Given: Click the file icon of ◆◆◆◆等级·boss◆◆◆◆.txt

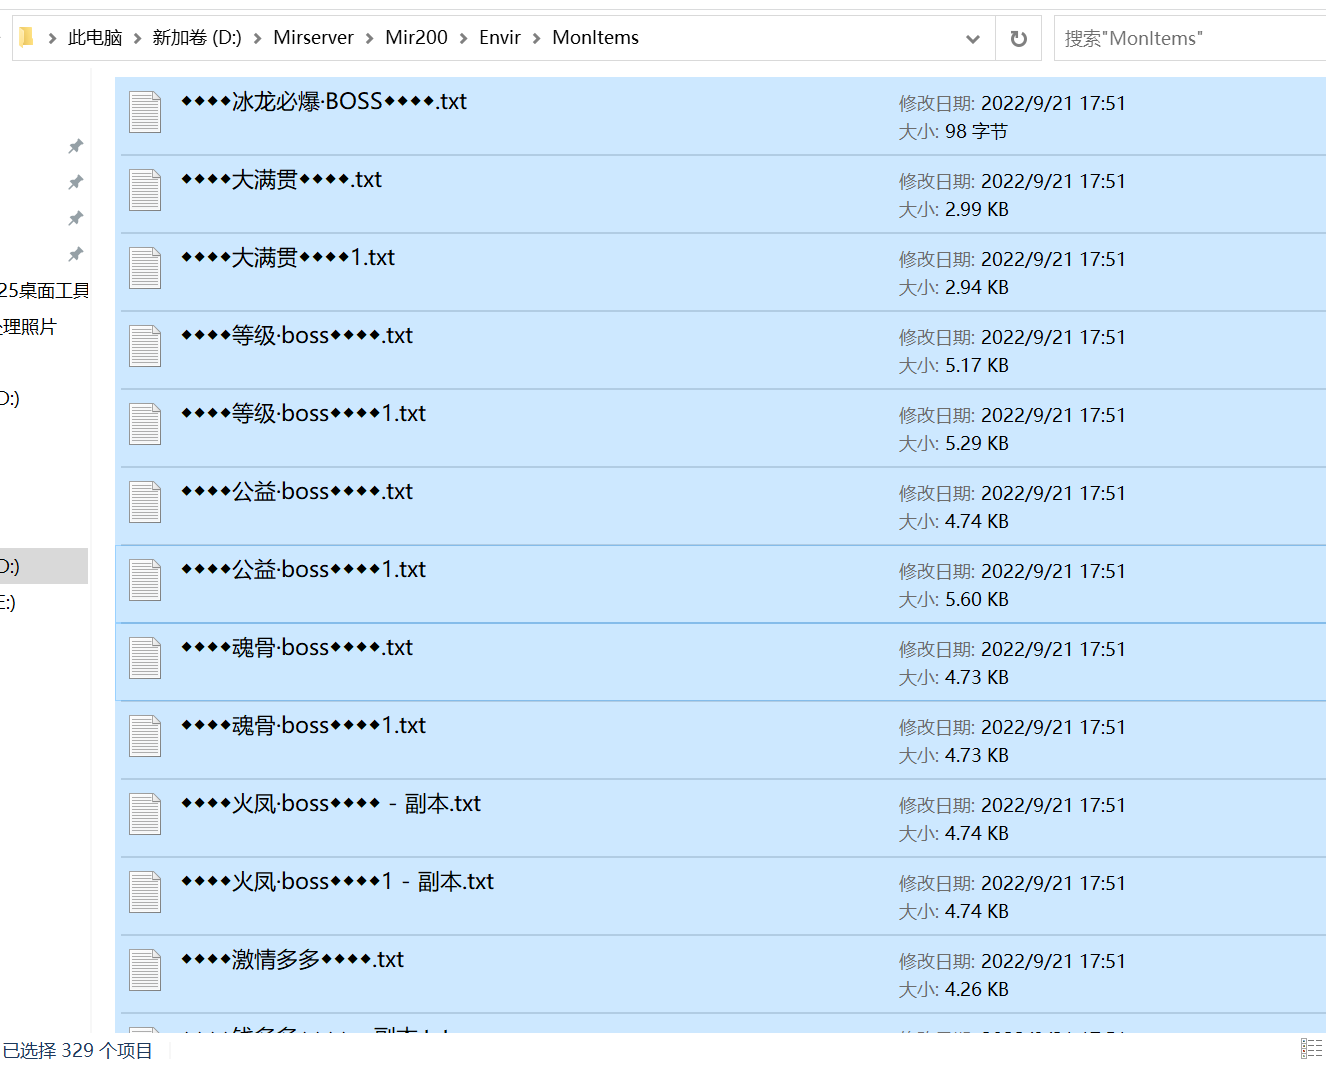Looking at the screenshot, I should (x=145, y=346).
